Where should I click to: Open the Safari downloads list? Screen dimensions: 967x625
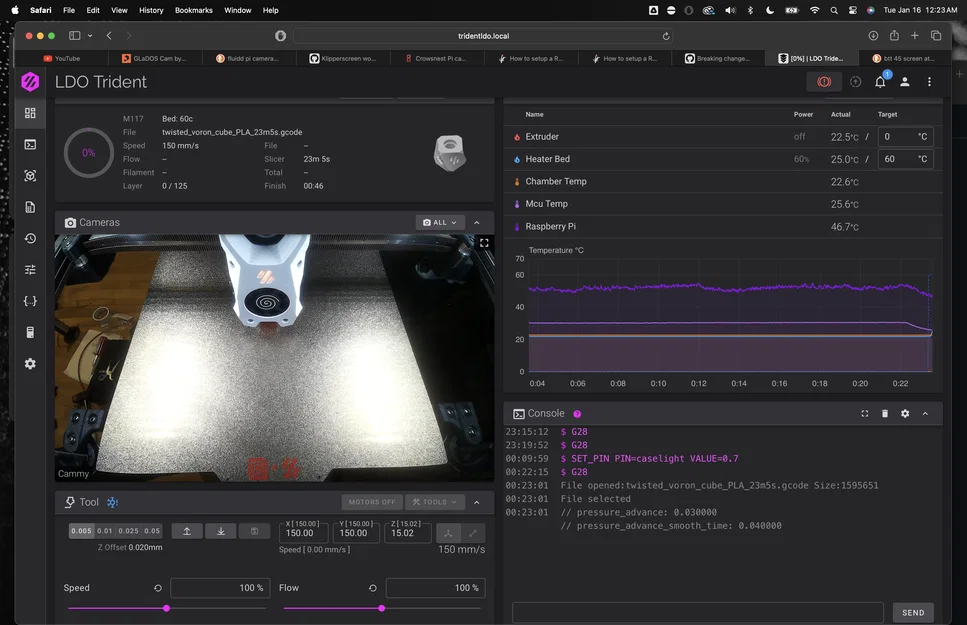pyautogui.click(x=873, y=36)
